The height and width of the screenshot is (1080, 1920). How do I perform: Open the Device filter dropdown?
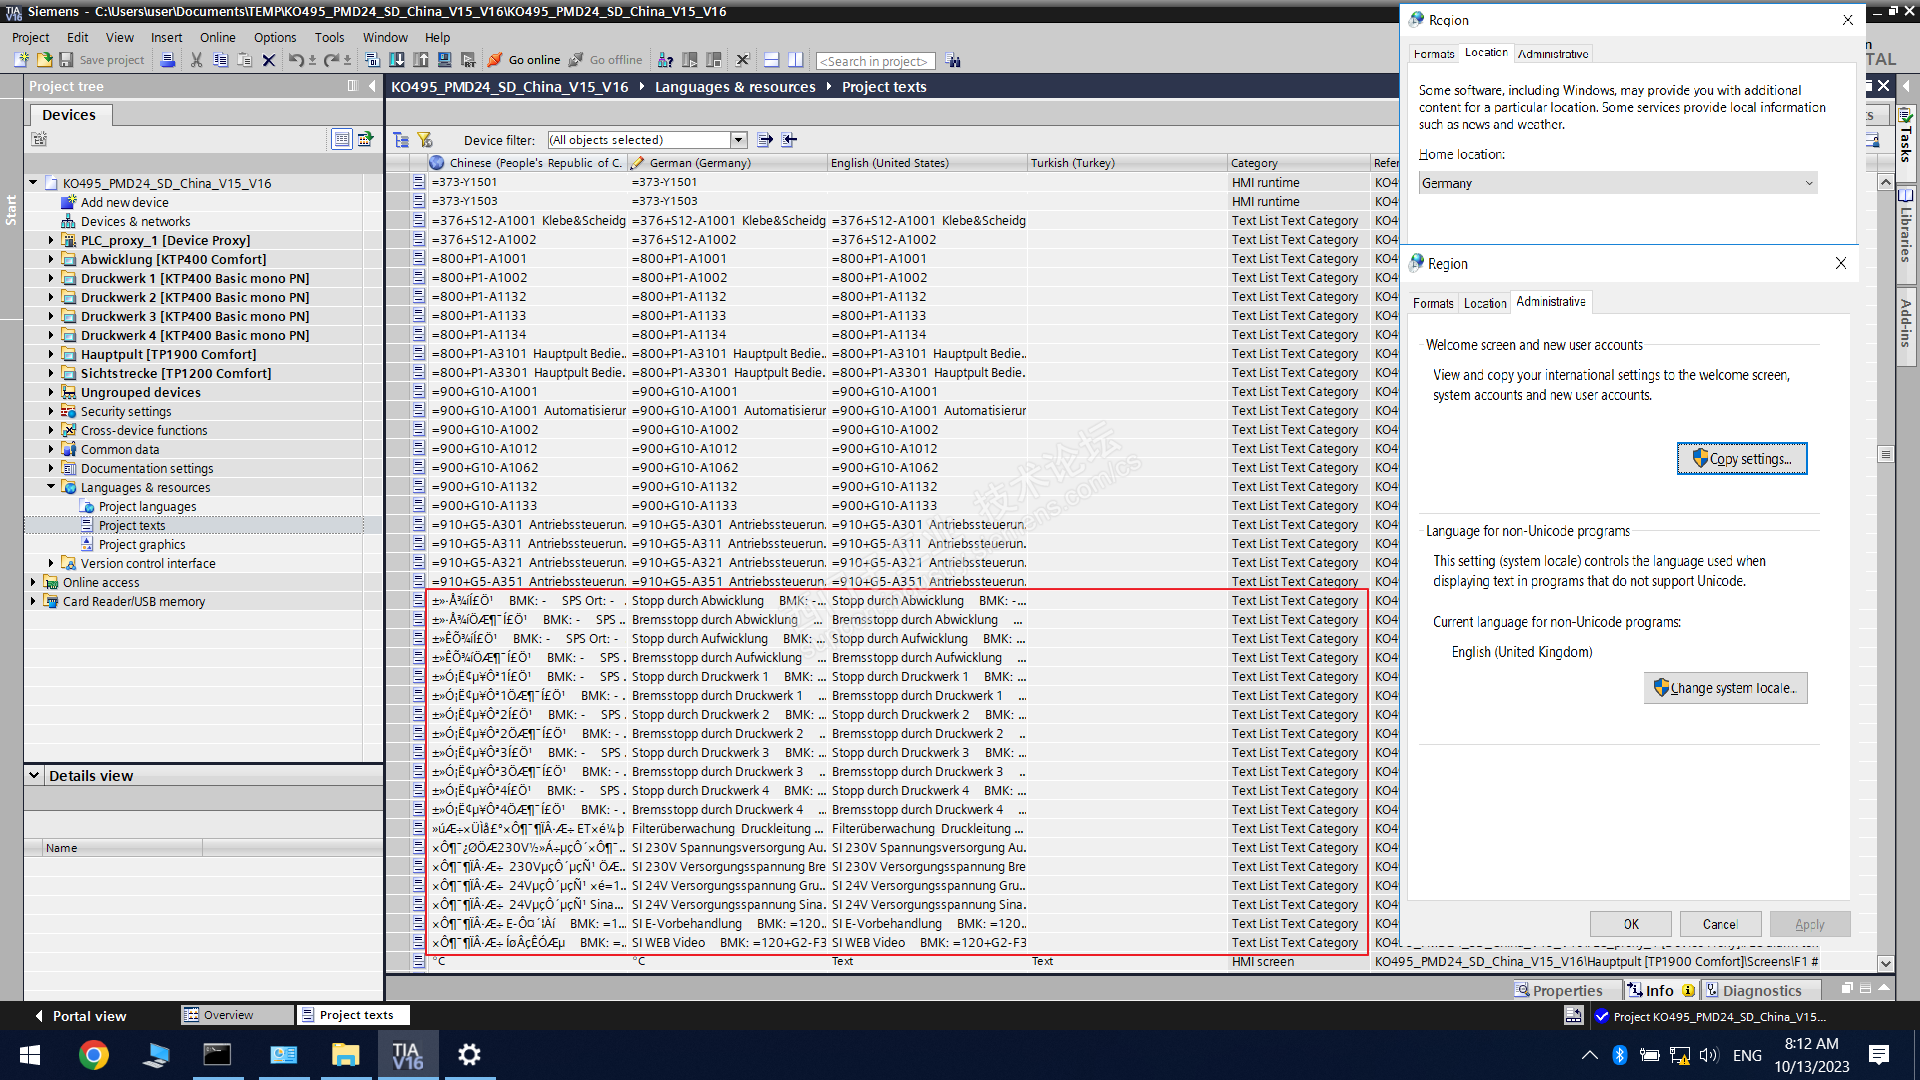(x=738, y=140)
